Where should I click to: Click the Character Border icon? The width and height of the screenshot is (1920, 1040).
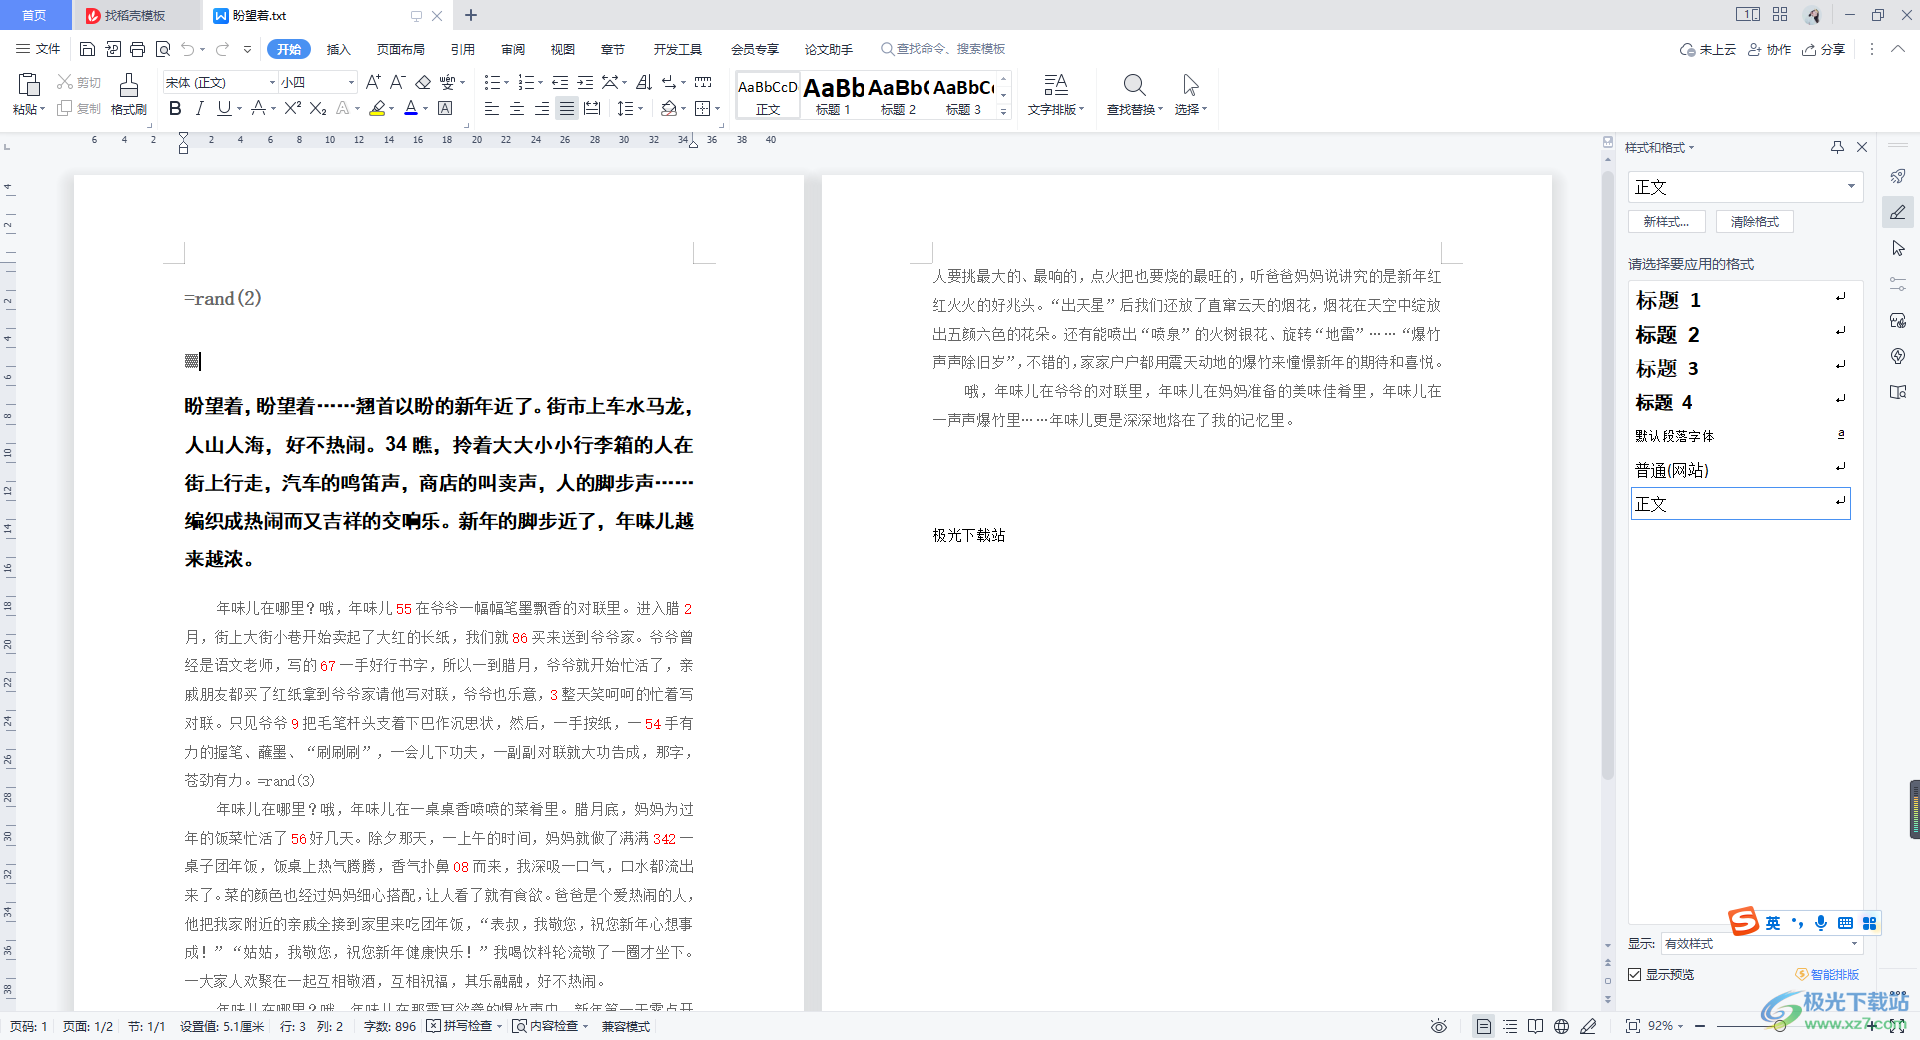tap(445, 108)
